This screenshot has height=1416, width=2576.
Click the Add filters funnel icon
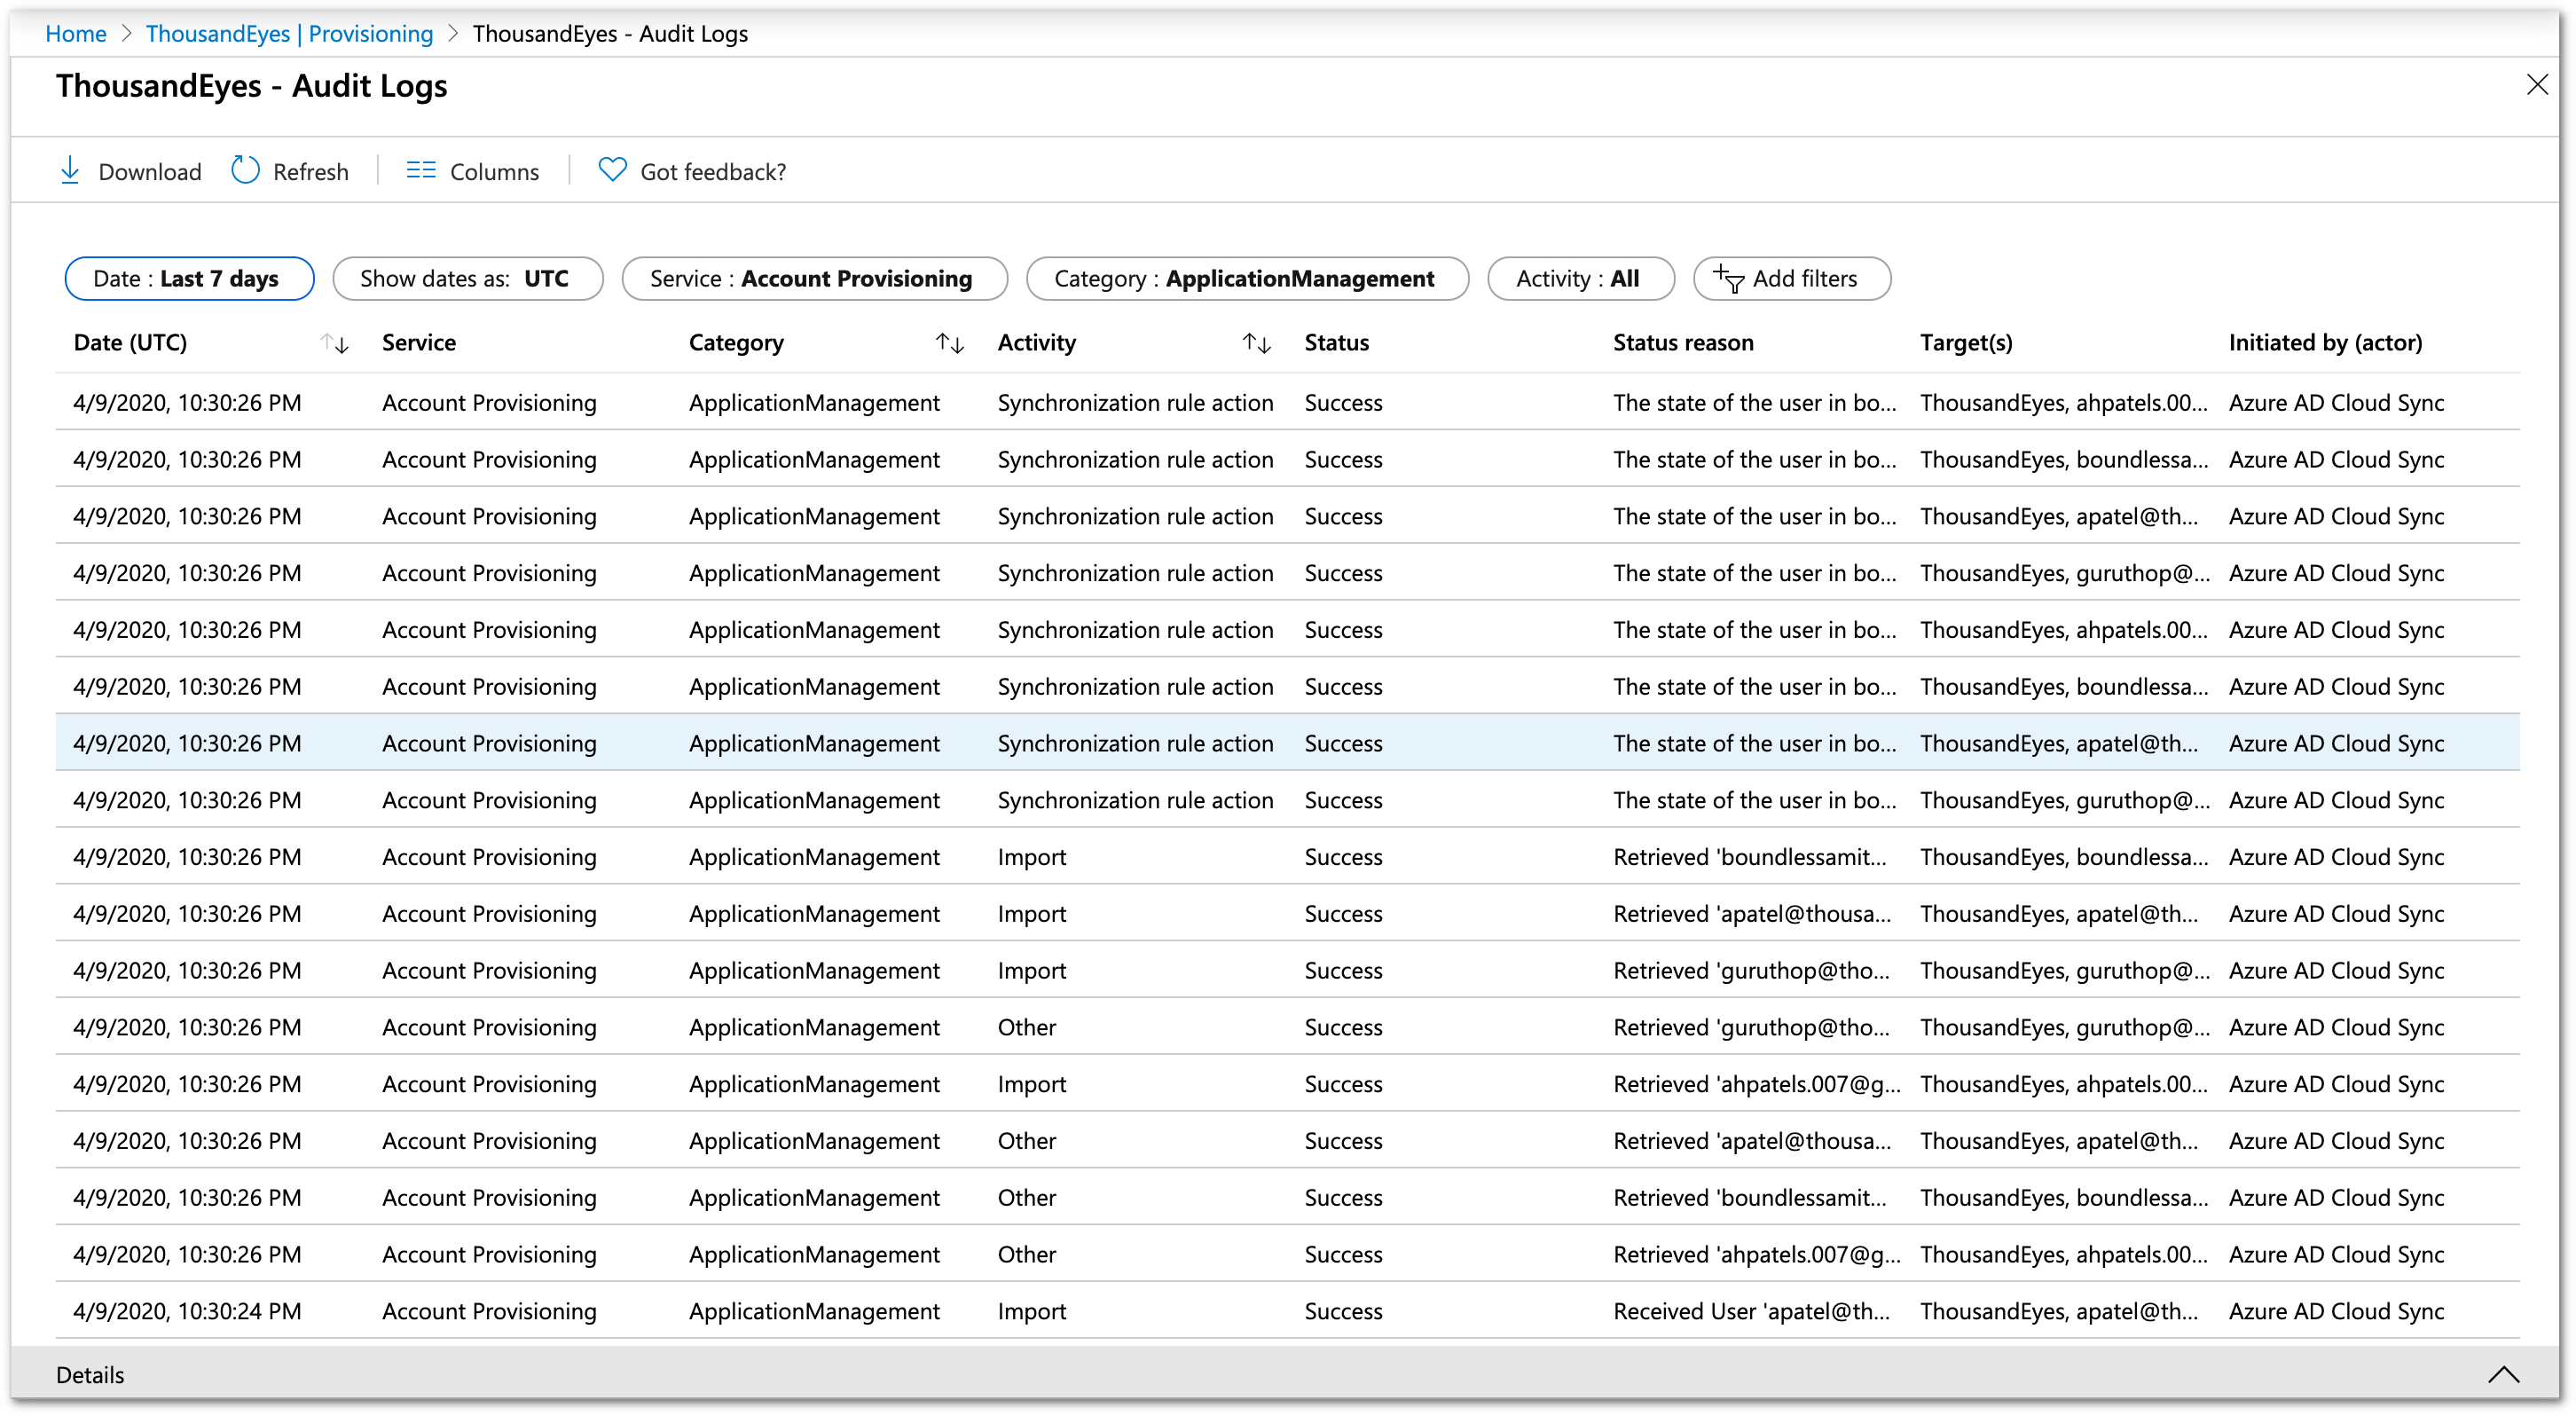click(1728, 278)
